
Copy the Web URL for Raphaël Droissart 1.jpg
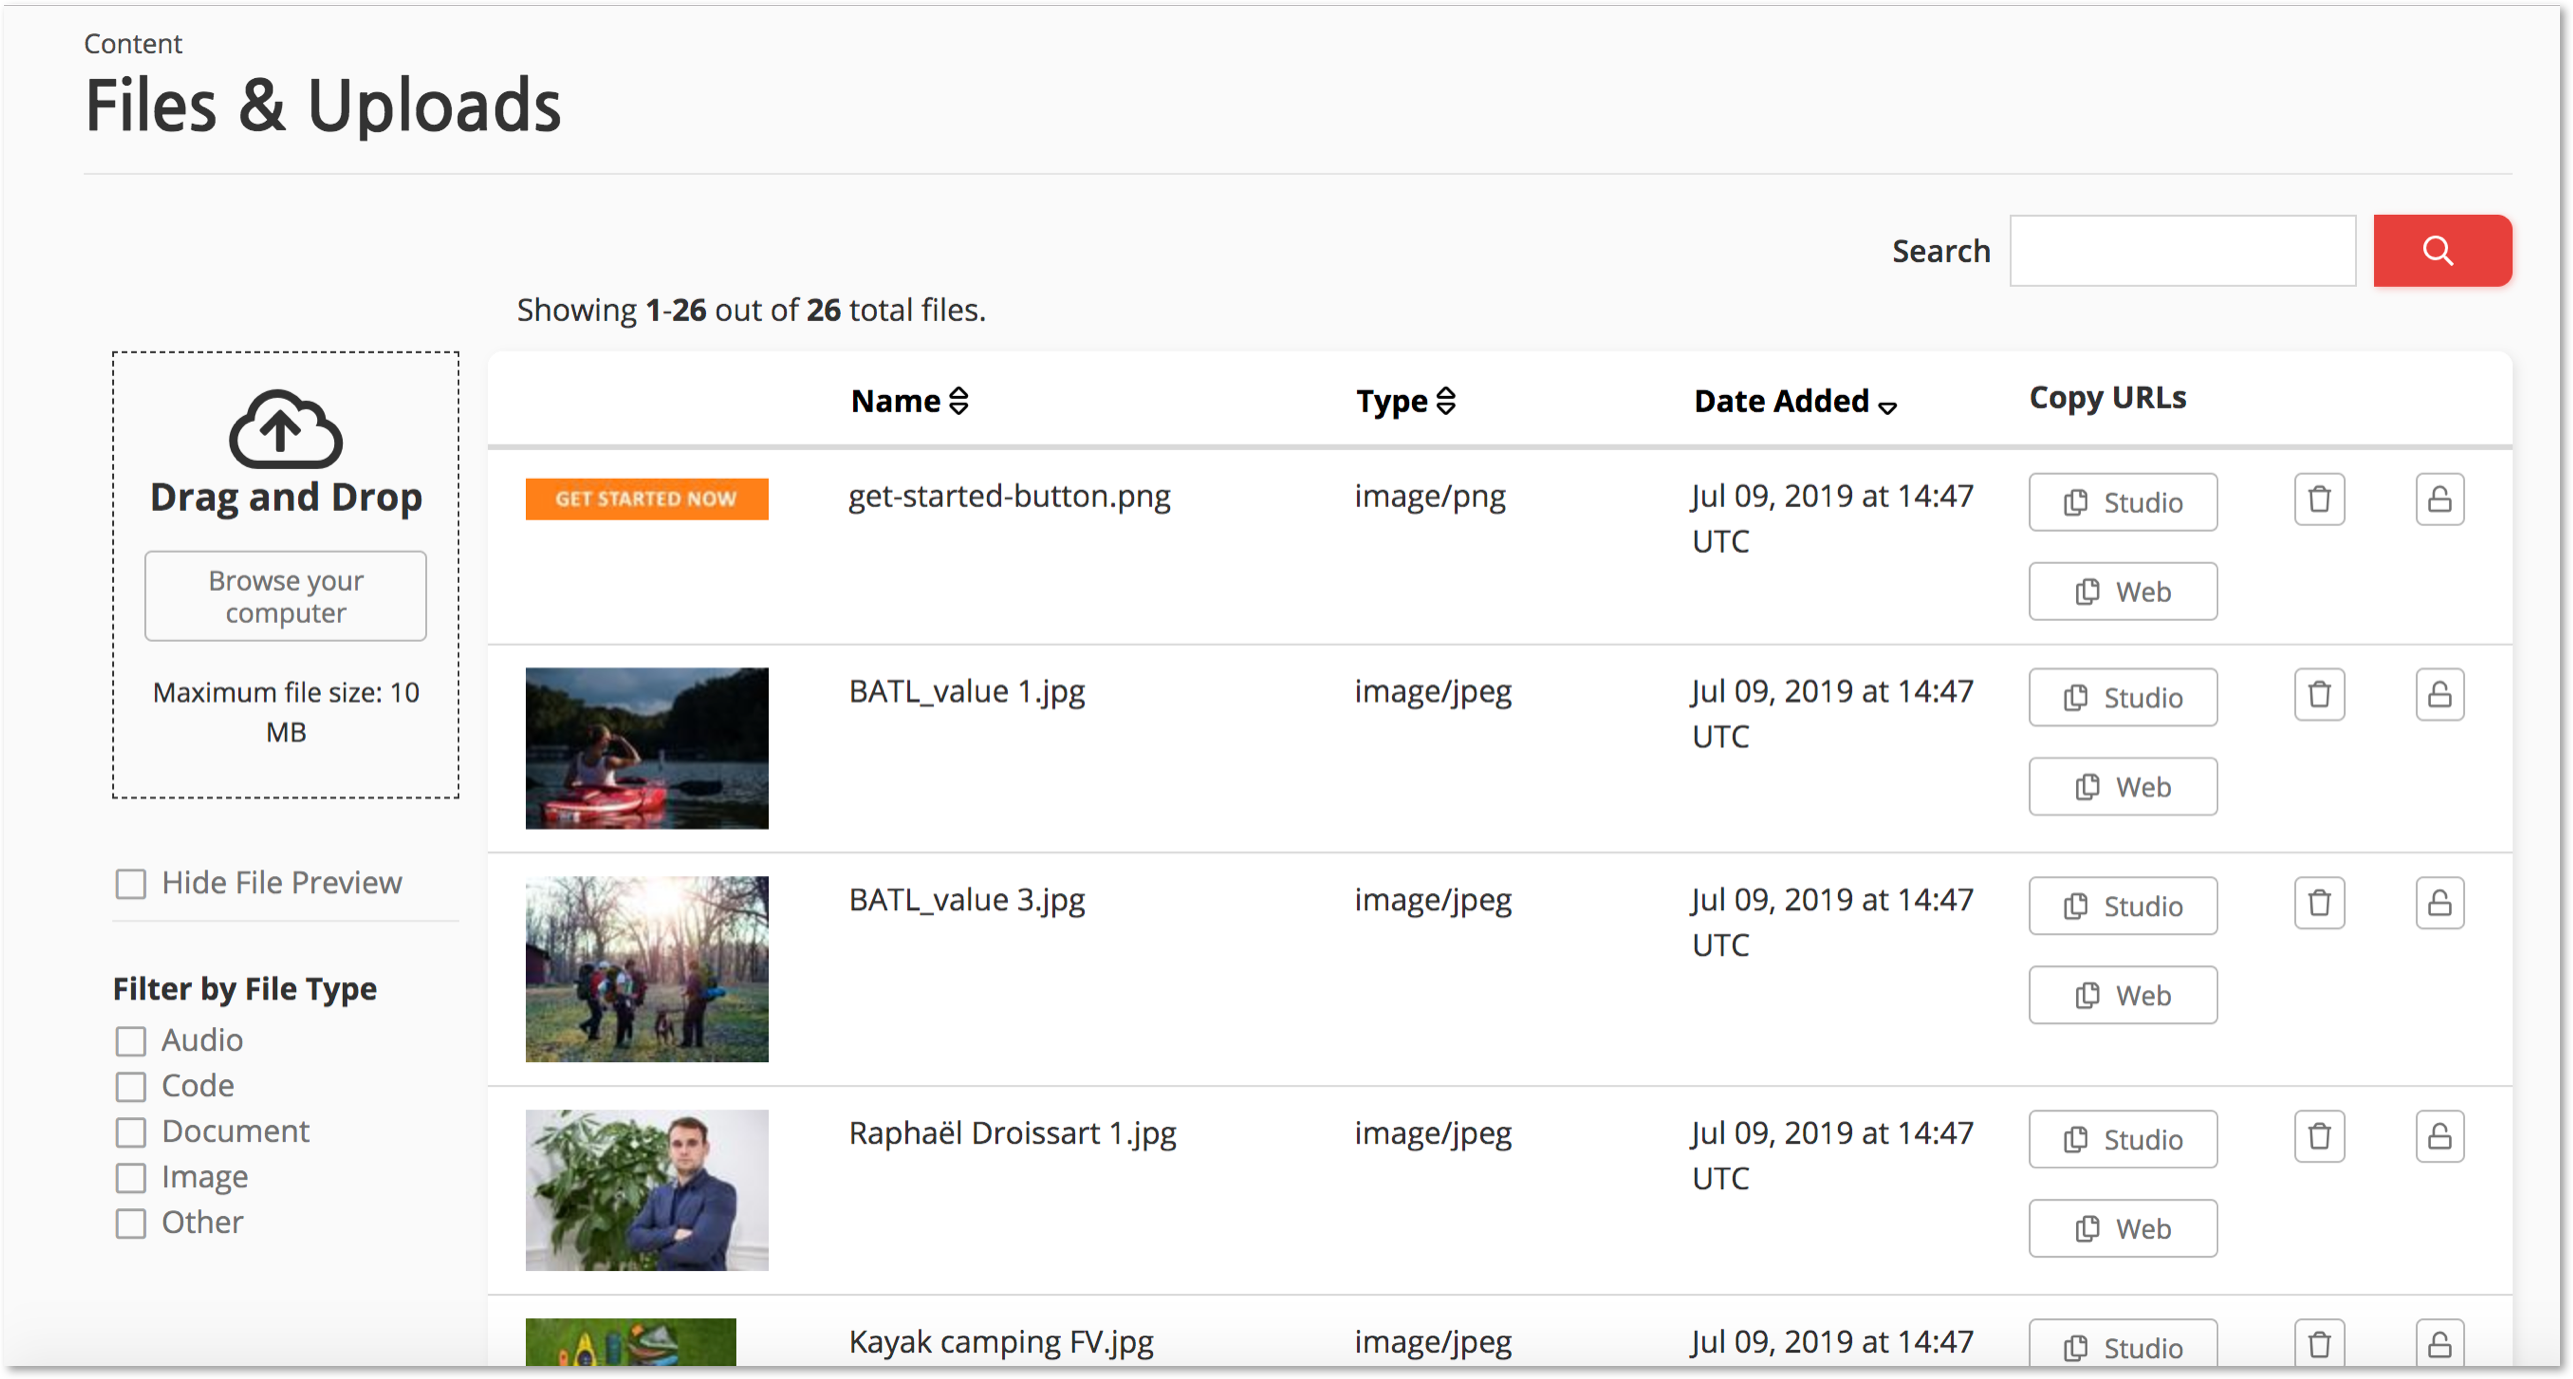tap(2122, 1228)
